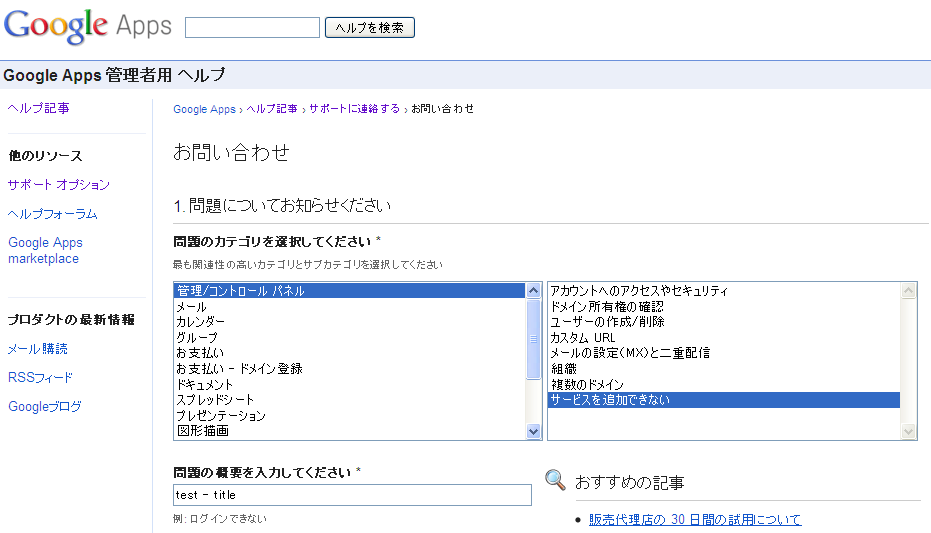Select お支払い - ドメイン登録 category

(350, 369)
